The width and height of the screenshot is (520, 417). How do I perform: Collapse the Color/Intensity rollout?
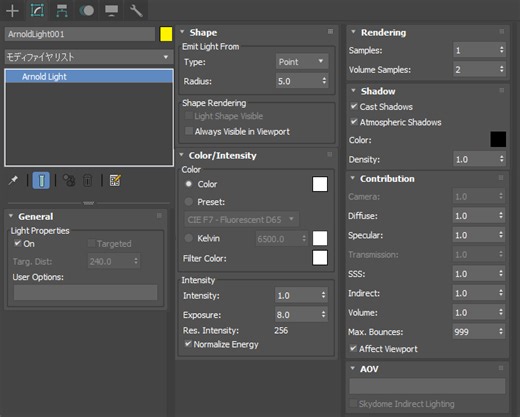182,155
